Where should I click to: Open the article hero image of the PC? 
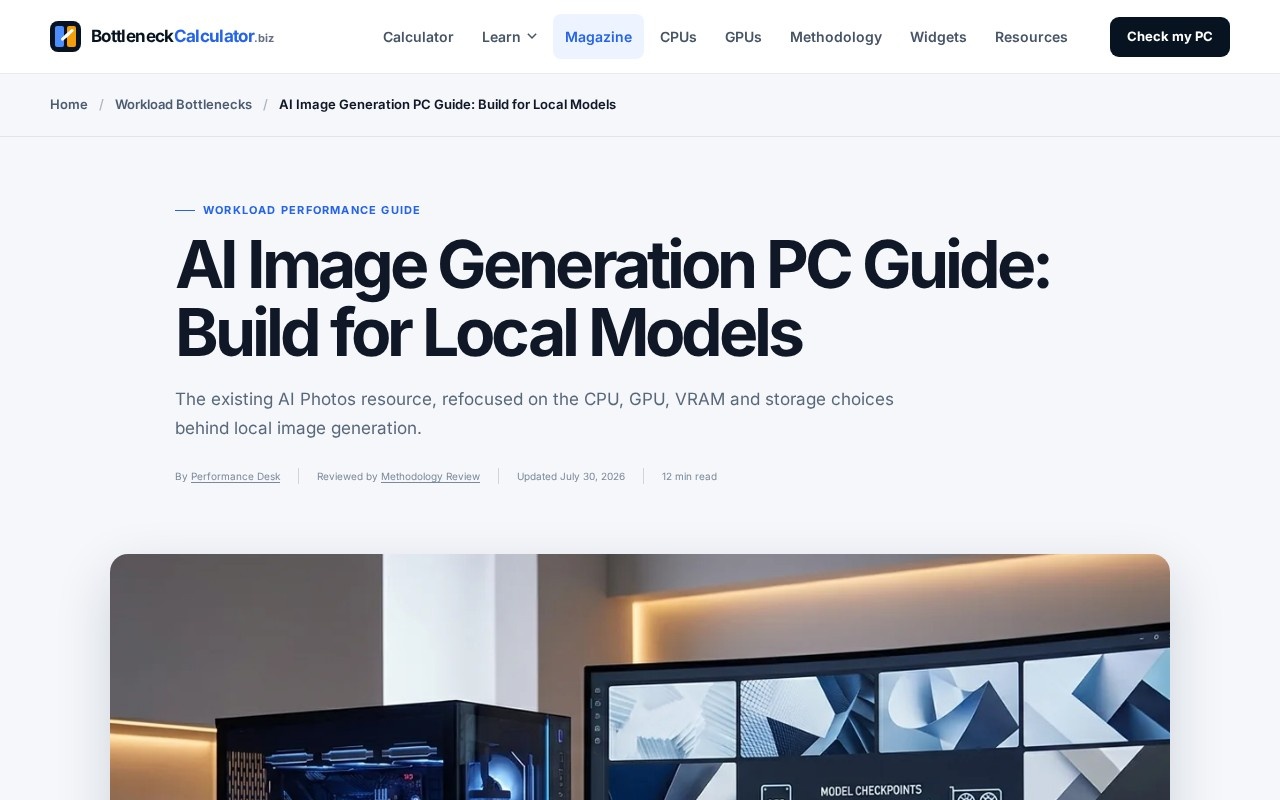coord(640,677)
